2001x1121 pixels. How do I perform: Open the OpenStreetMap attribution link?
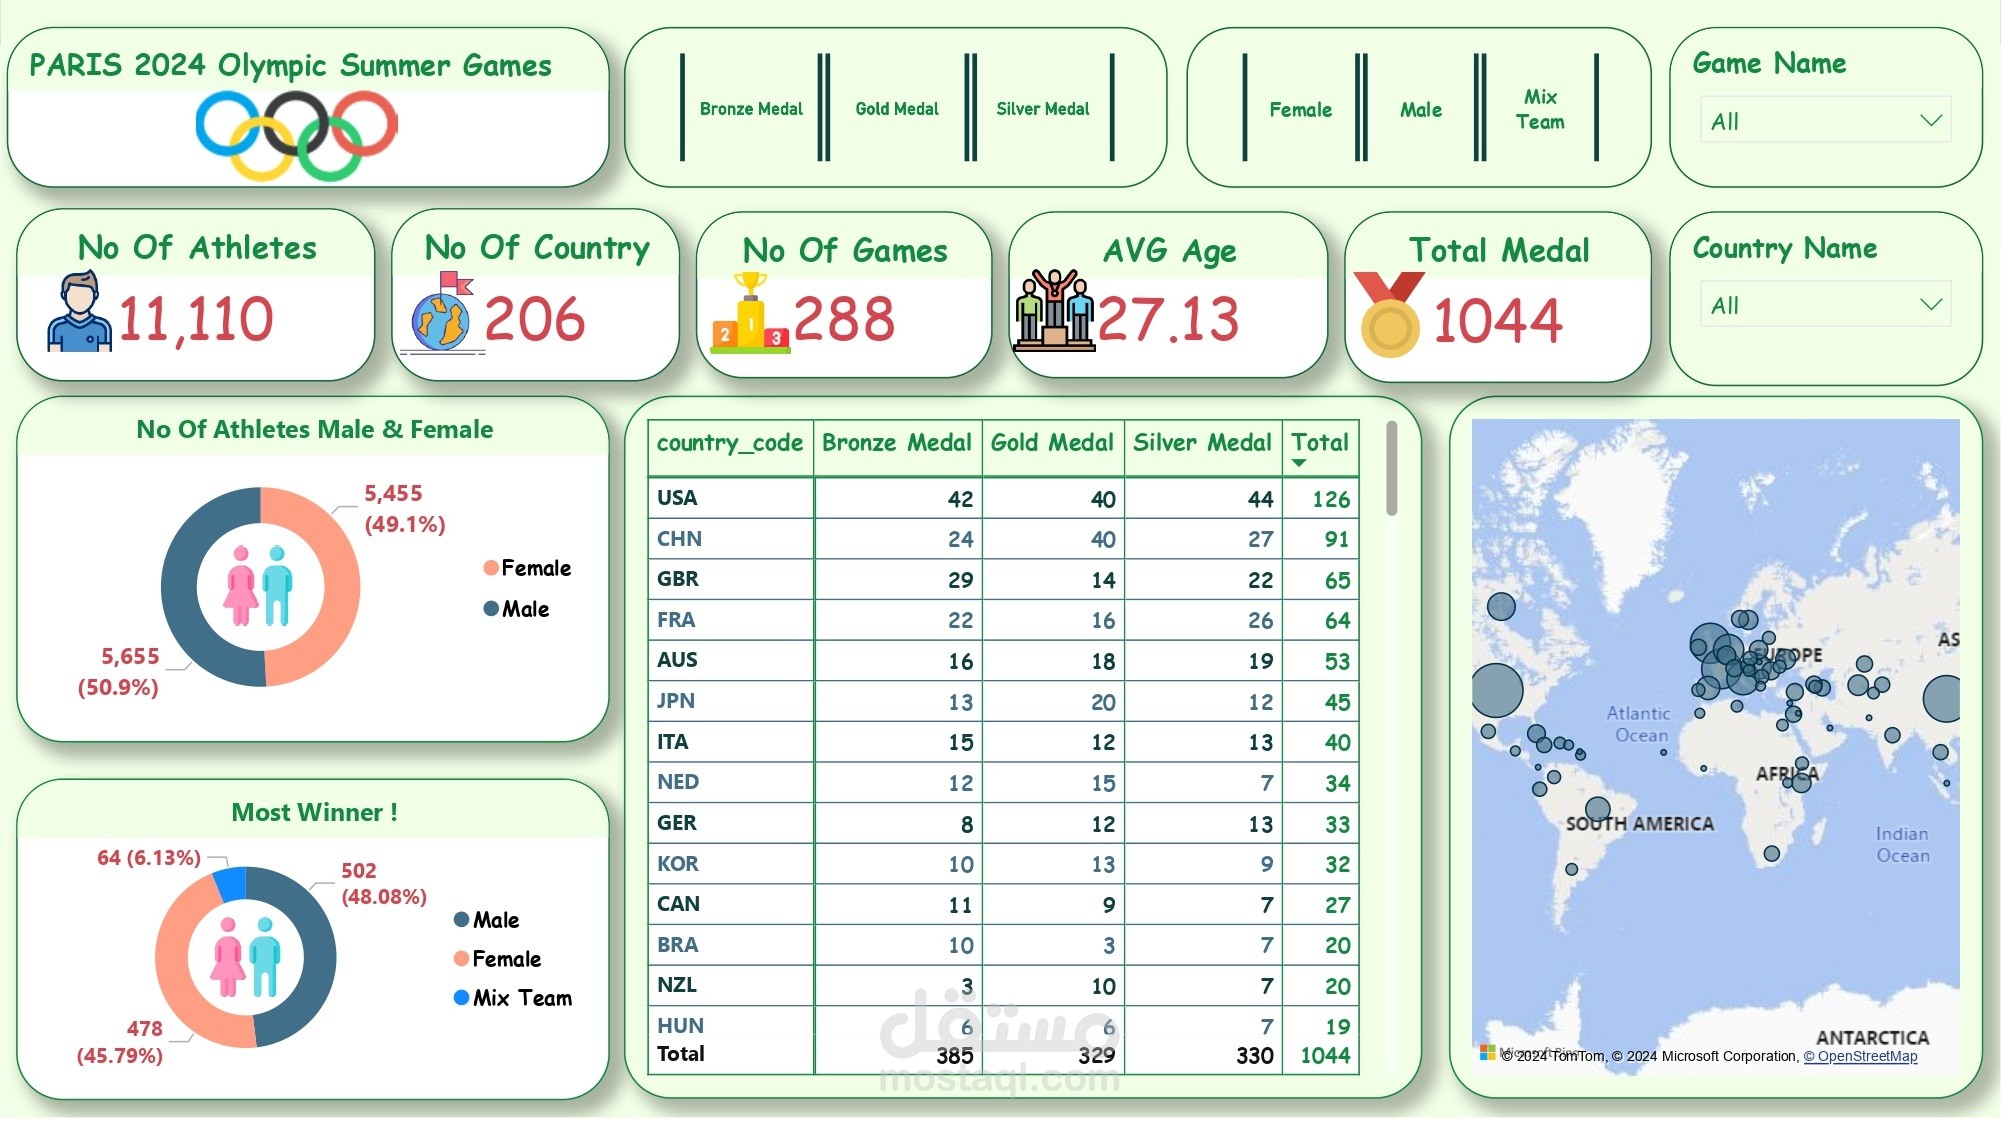tap(1860, 1056)
